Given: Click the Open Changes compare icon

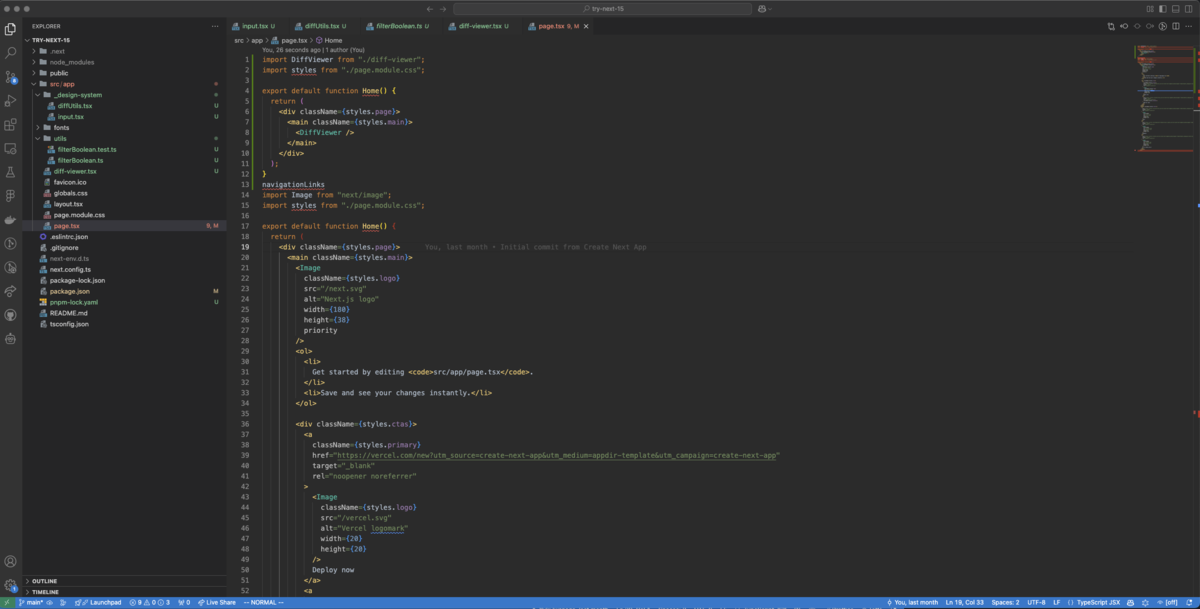Looking at the screenshot, I should (1109, 25).
